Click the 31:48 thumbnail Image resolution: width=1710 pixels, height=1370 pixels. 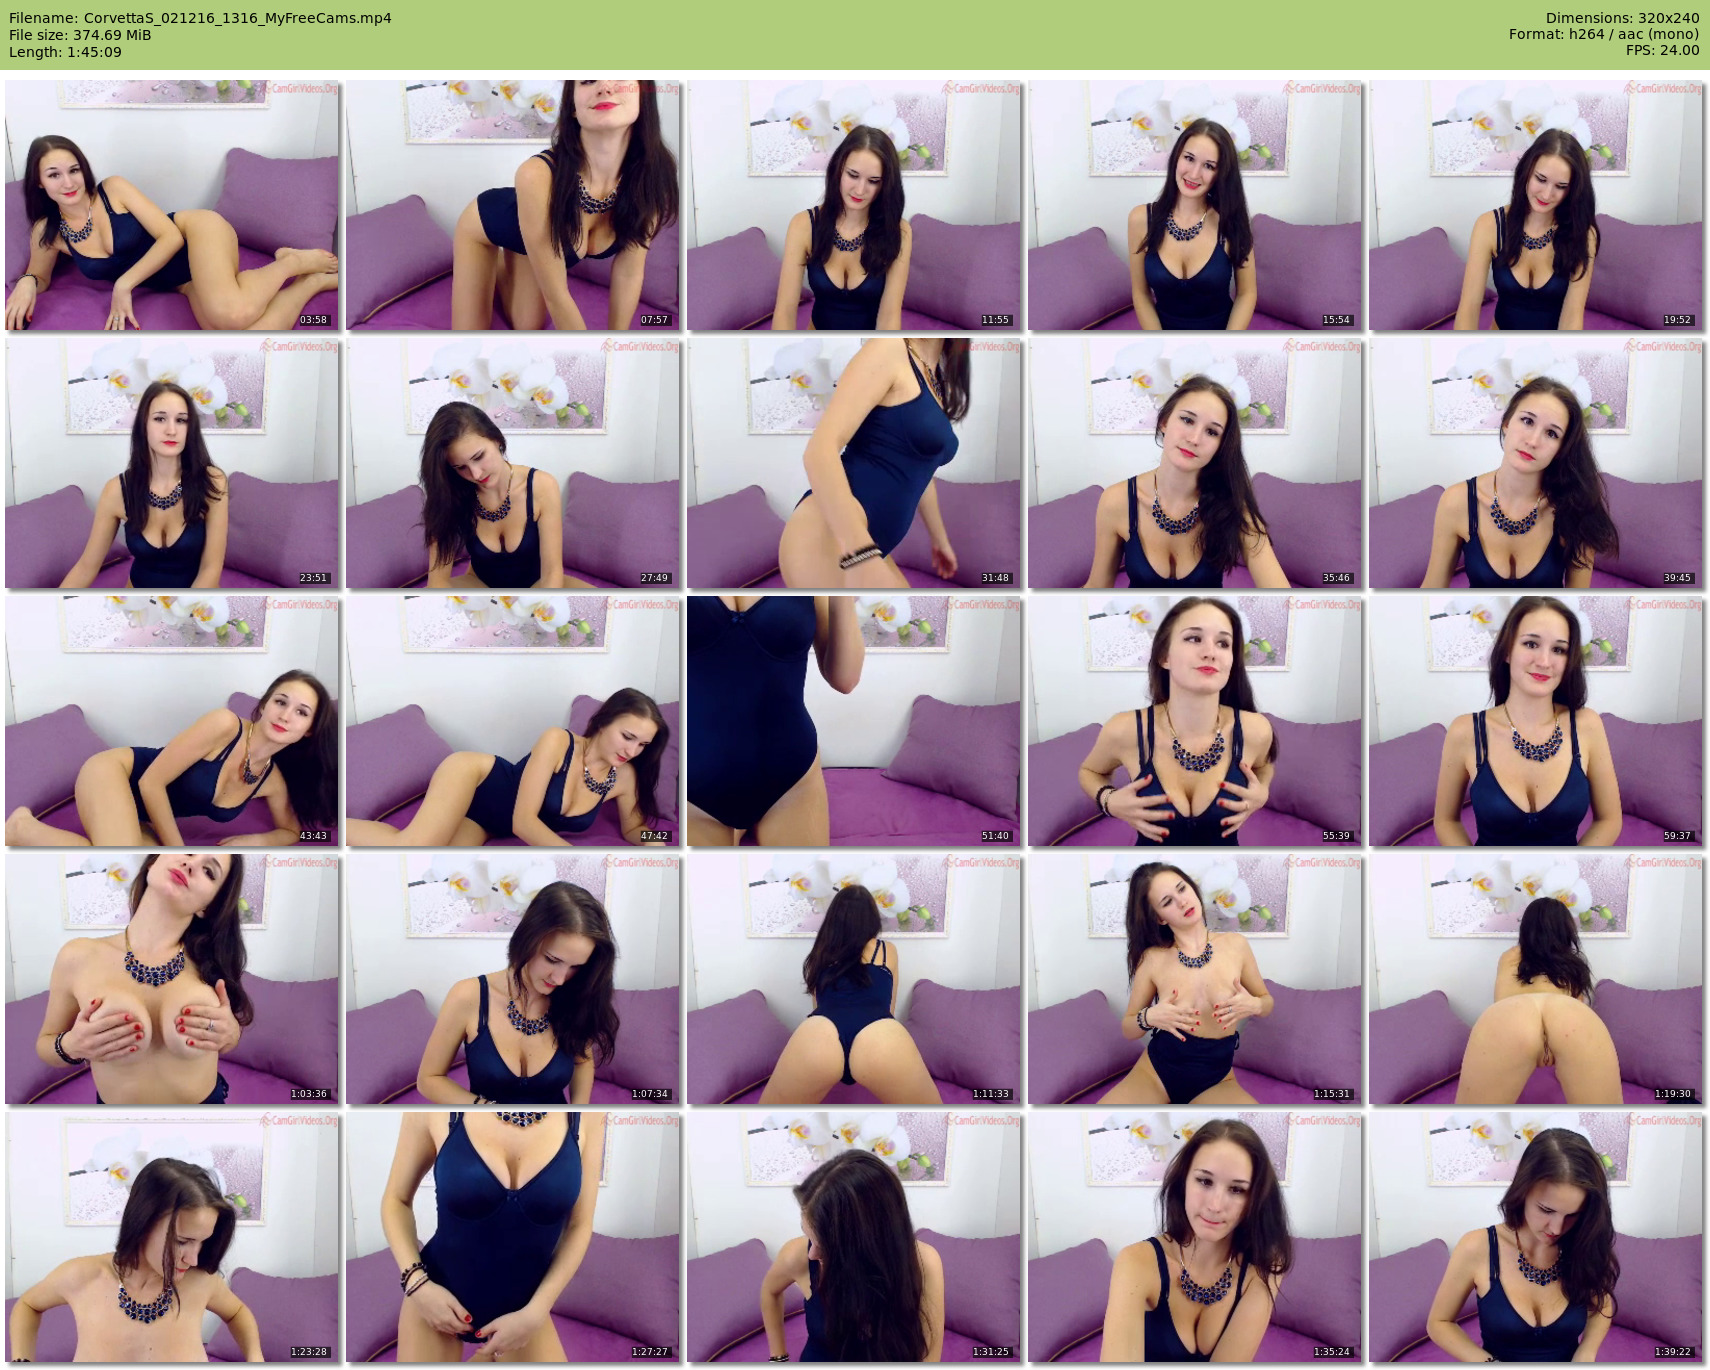pos(854,463)
